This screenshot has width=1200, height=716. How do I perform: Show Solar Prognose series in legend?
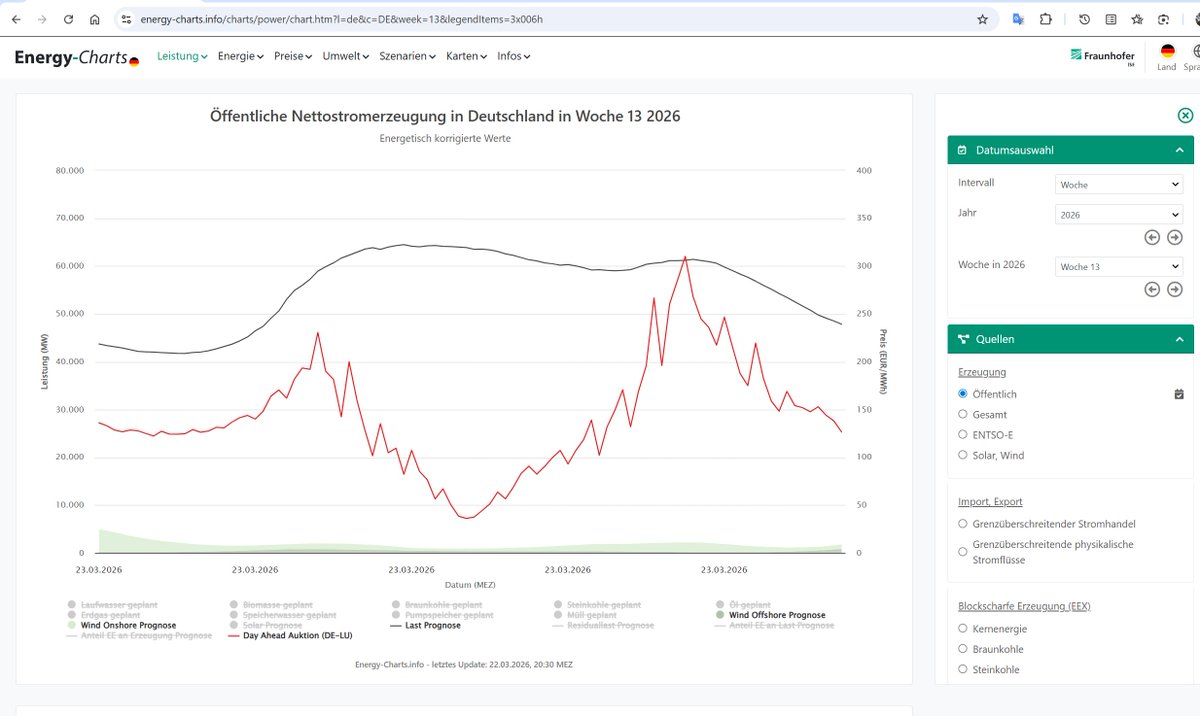tap(265, 625)
